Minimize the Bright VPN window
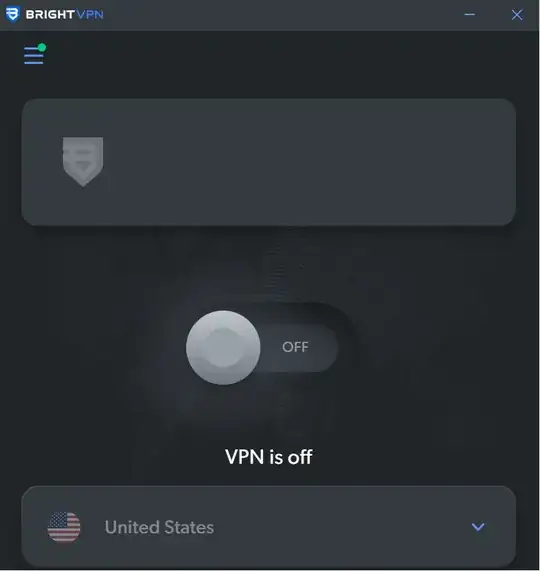Image resolution: width=540 pixels, height=571 pixels. point(470,15)
